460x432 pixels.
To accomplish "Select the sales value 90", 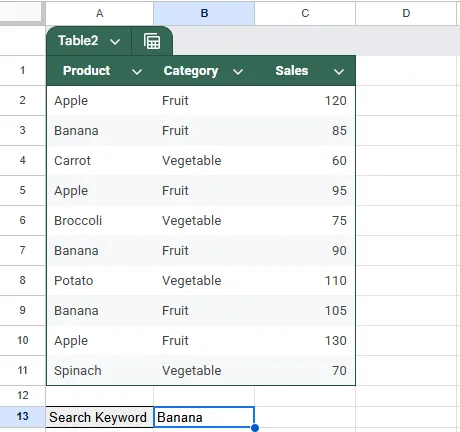I will pyautogui.click(x=305, y=251).
